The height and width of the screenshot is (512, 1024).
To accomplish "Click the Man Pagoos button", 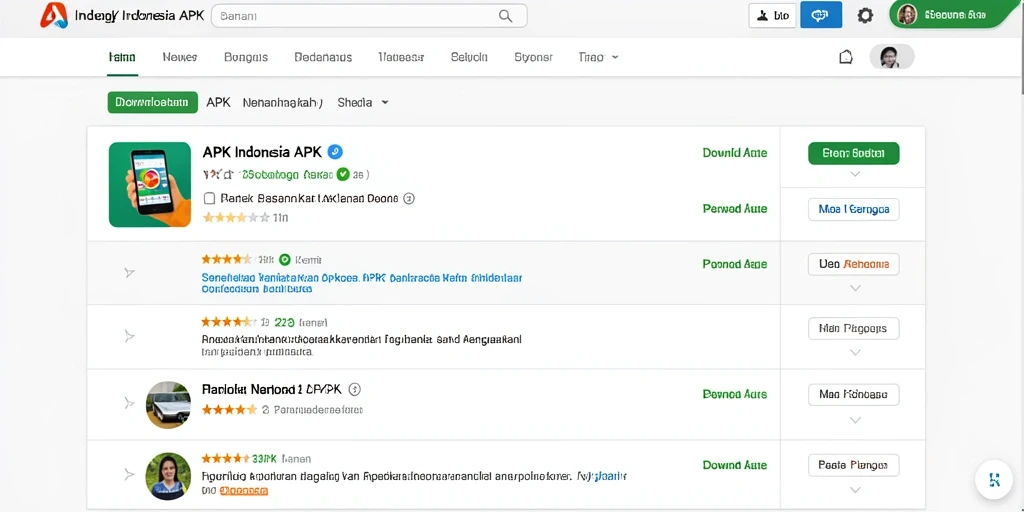I will [854, 328].
